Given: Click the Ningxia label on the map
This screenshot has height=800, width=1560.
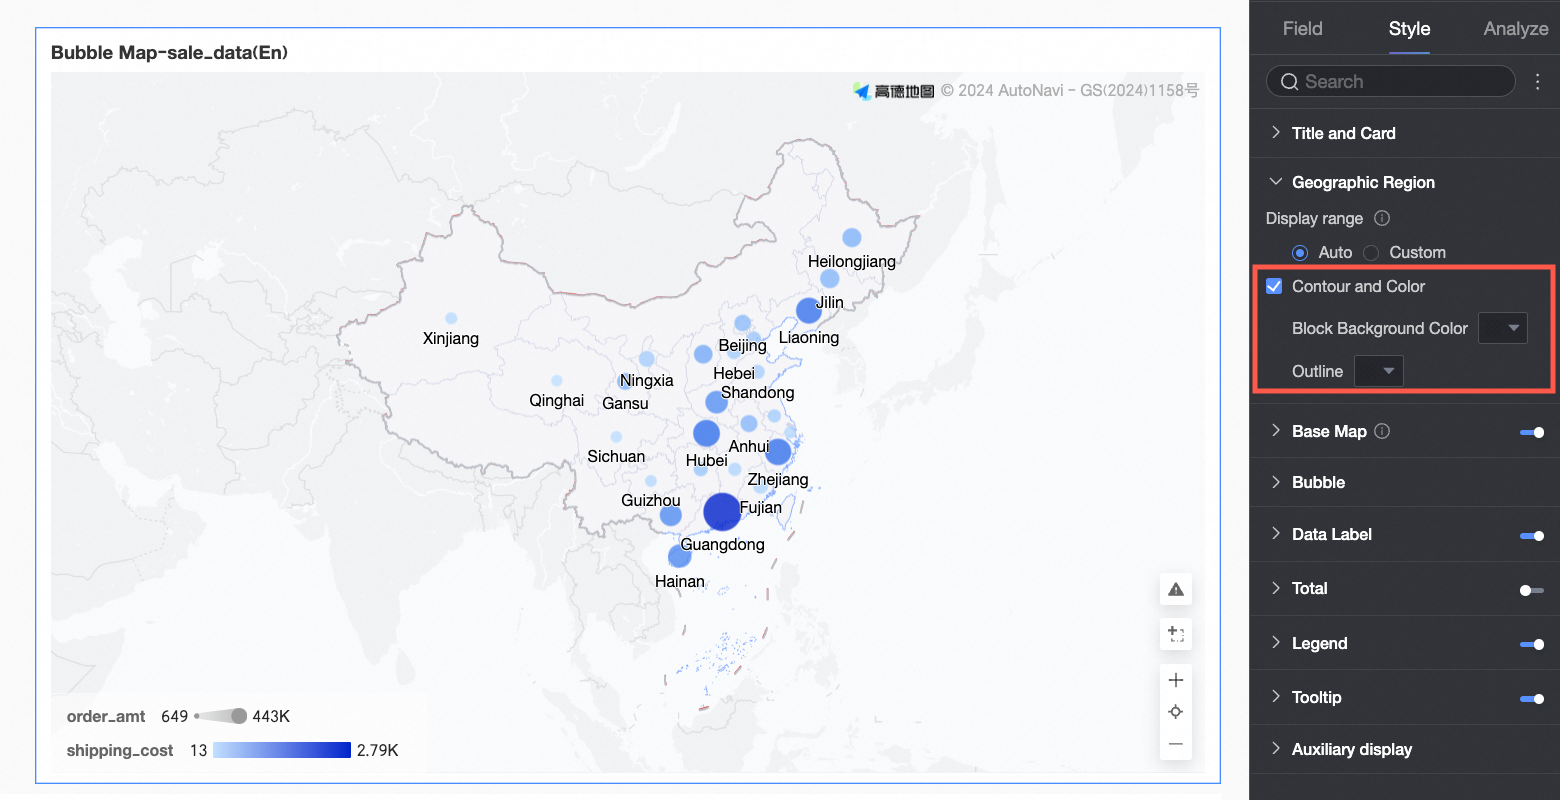Looking at the screenshot, I should tap(647, 380).
